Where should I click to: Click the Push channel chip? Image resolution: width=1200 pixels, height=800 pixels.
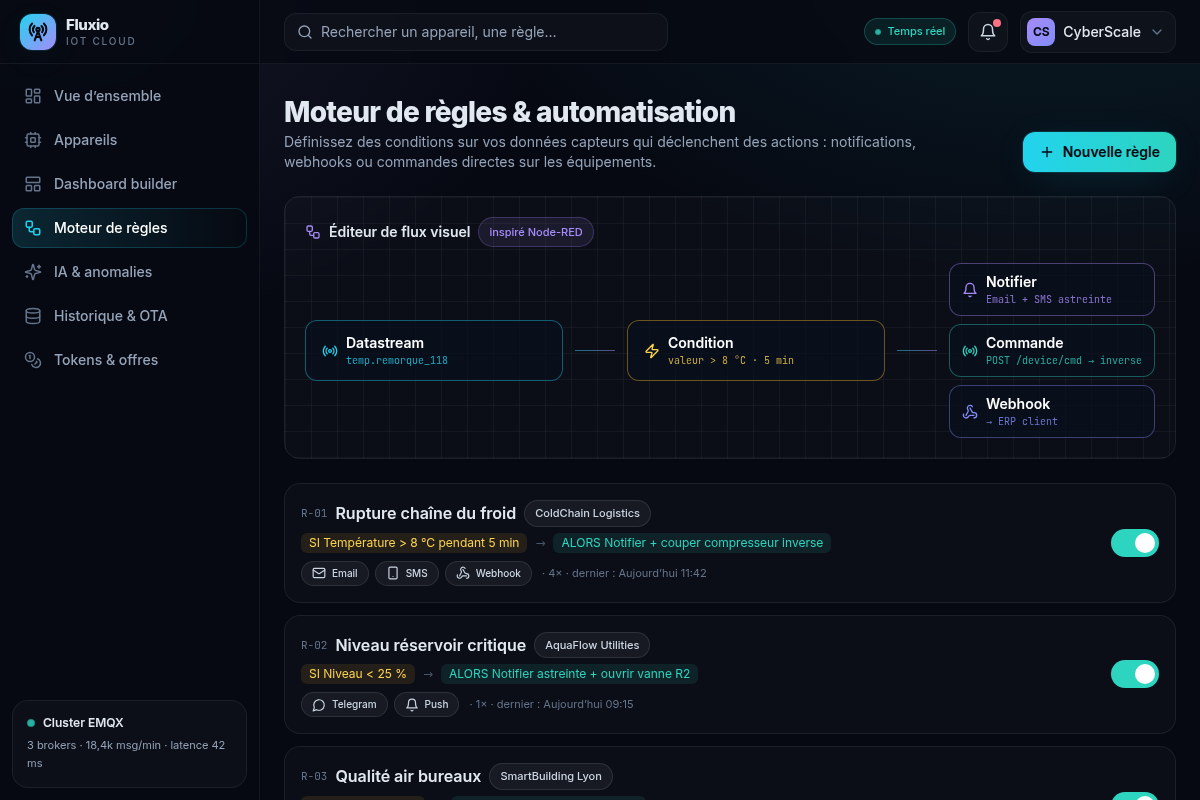coord(426,704)
